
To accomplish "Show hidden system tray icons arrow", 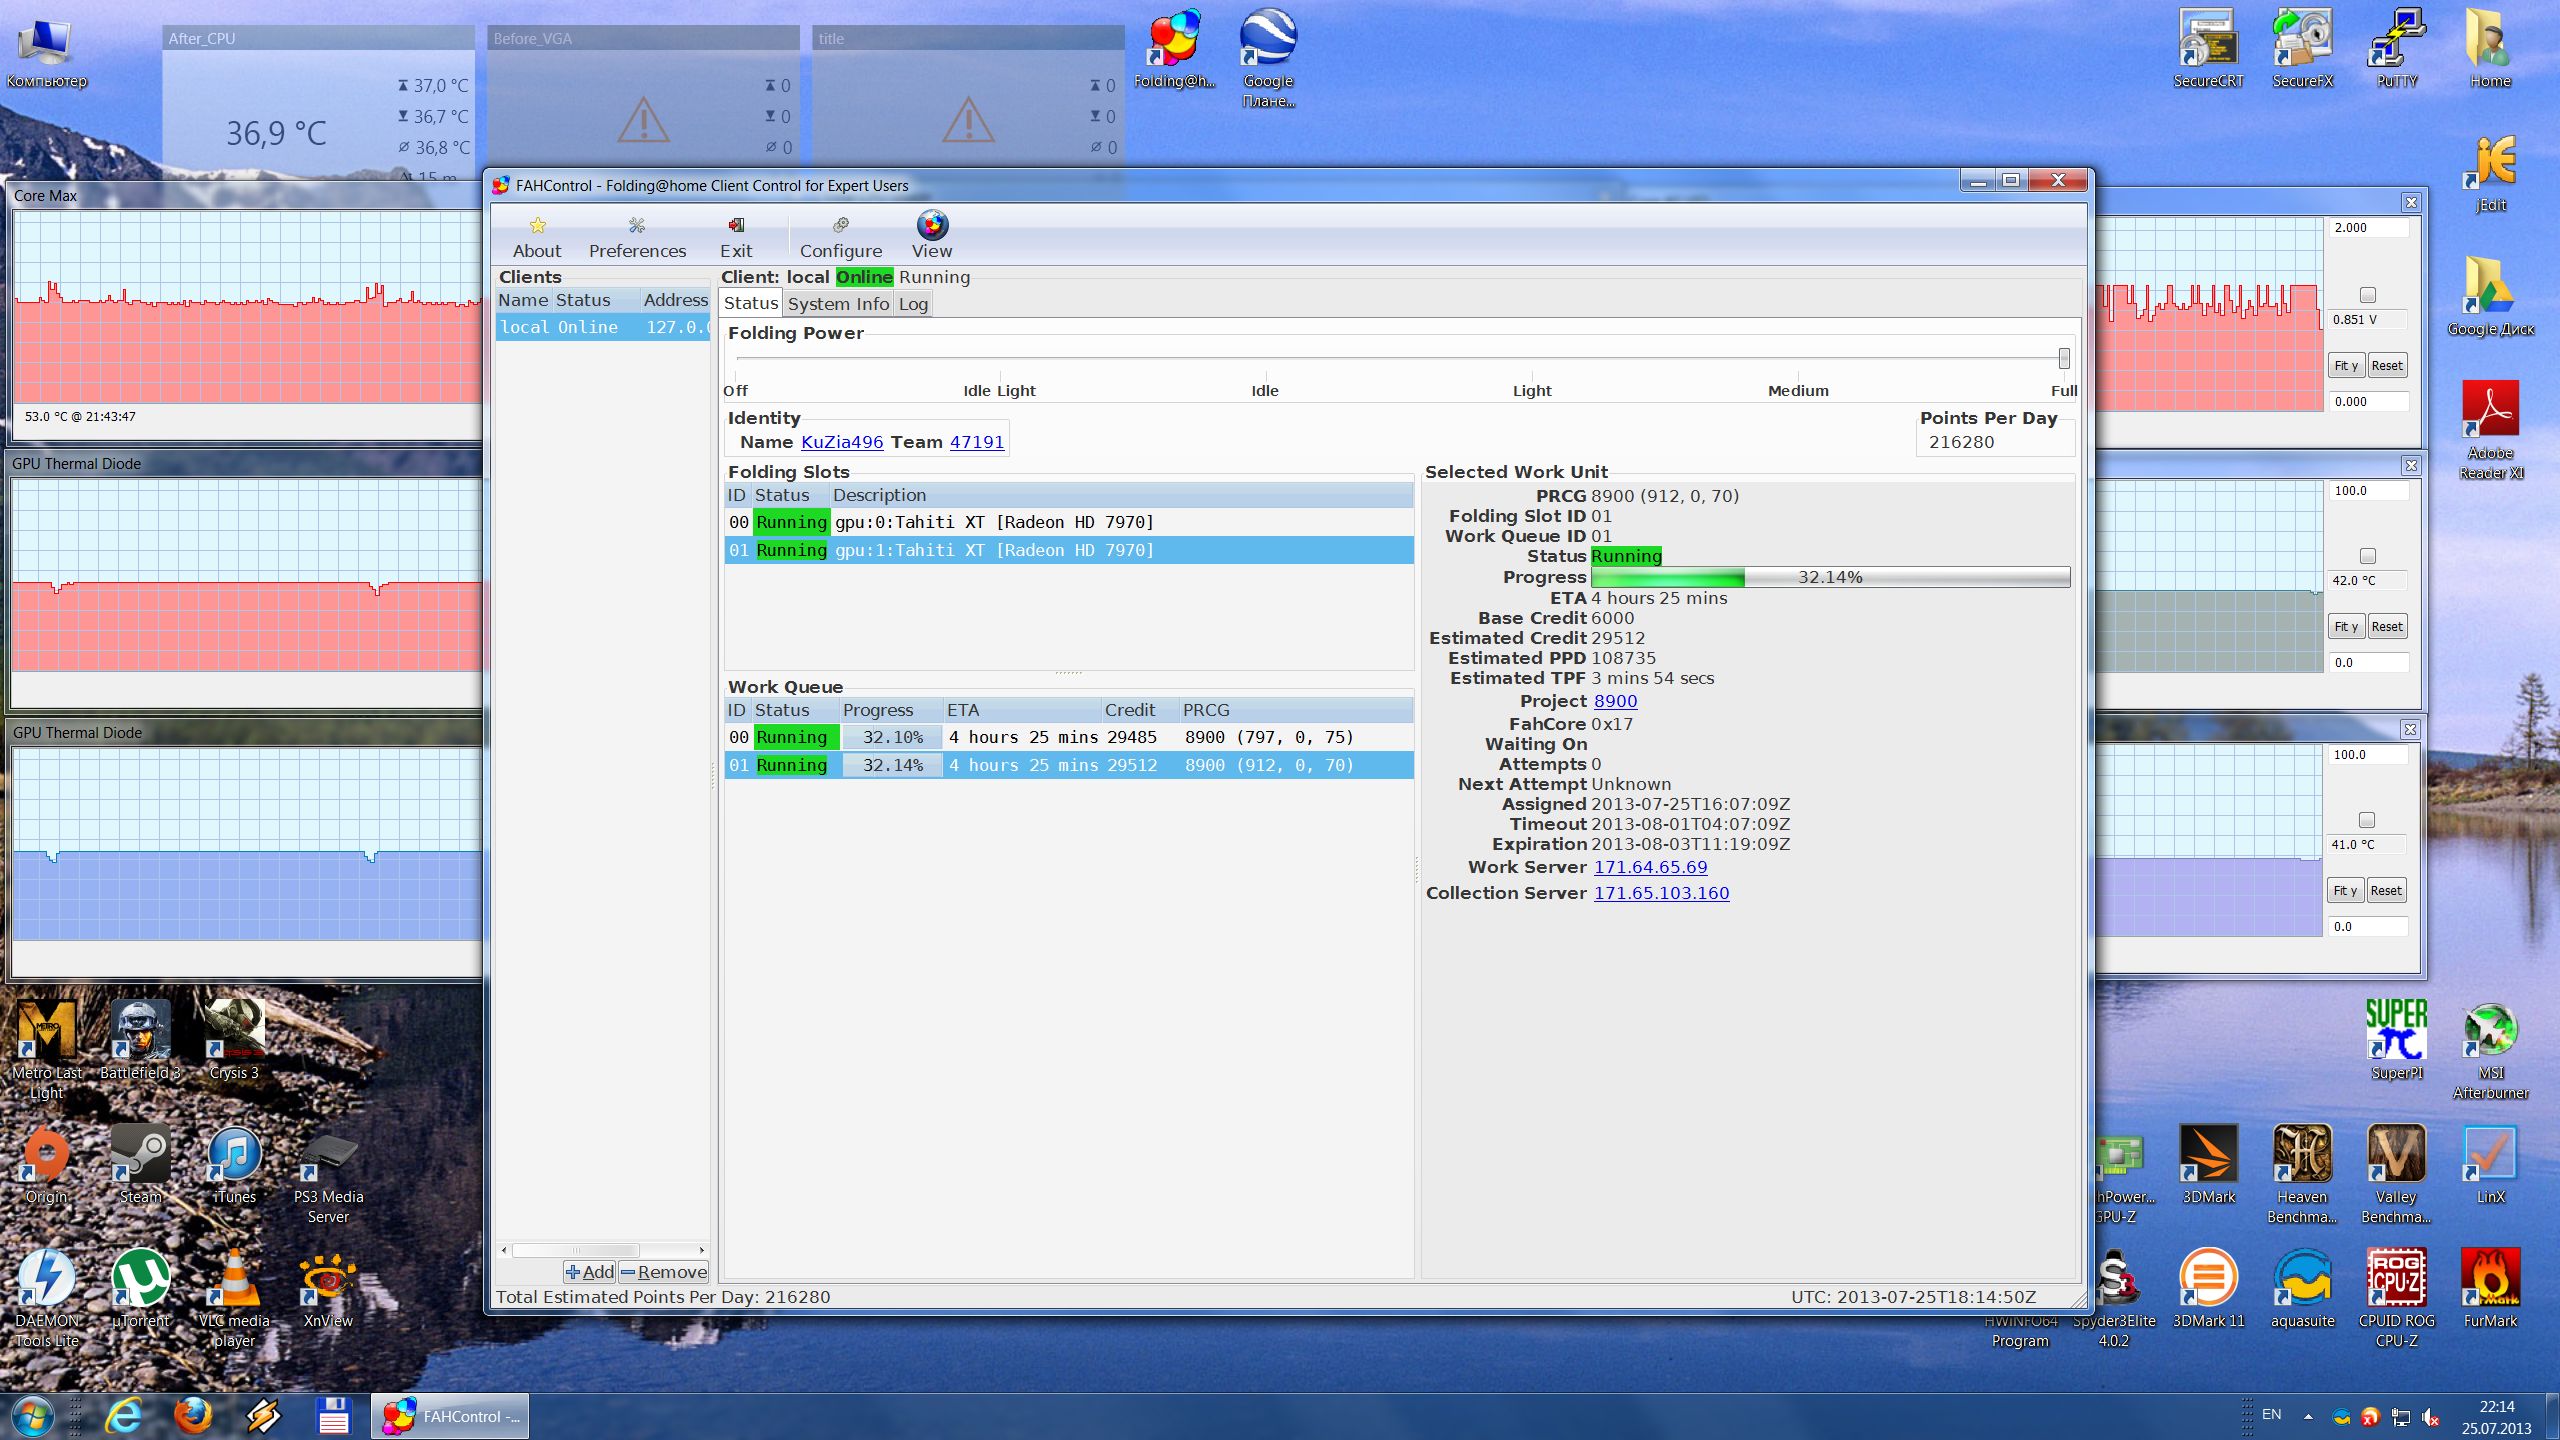I will coord(2308,1416).
